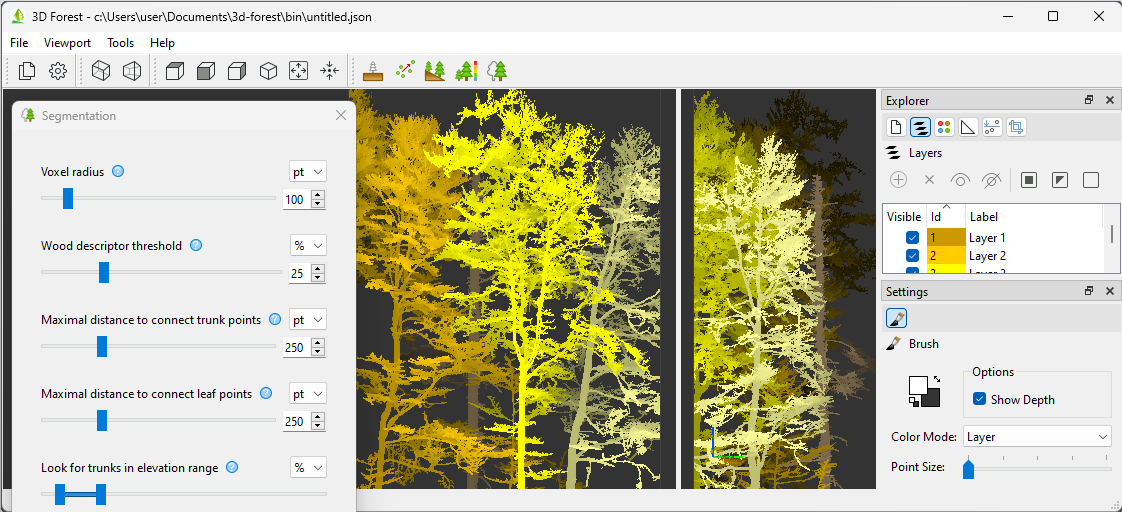This screenshot has width=1122, height=512.
Task: Open the trunk points distance unit dropdown
Action: point(308,320)
